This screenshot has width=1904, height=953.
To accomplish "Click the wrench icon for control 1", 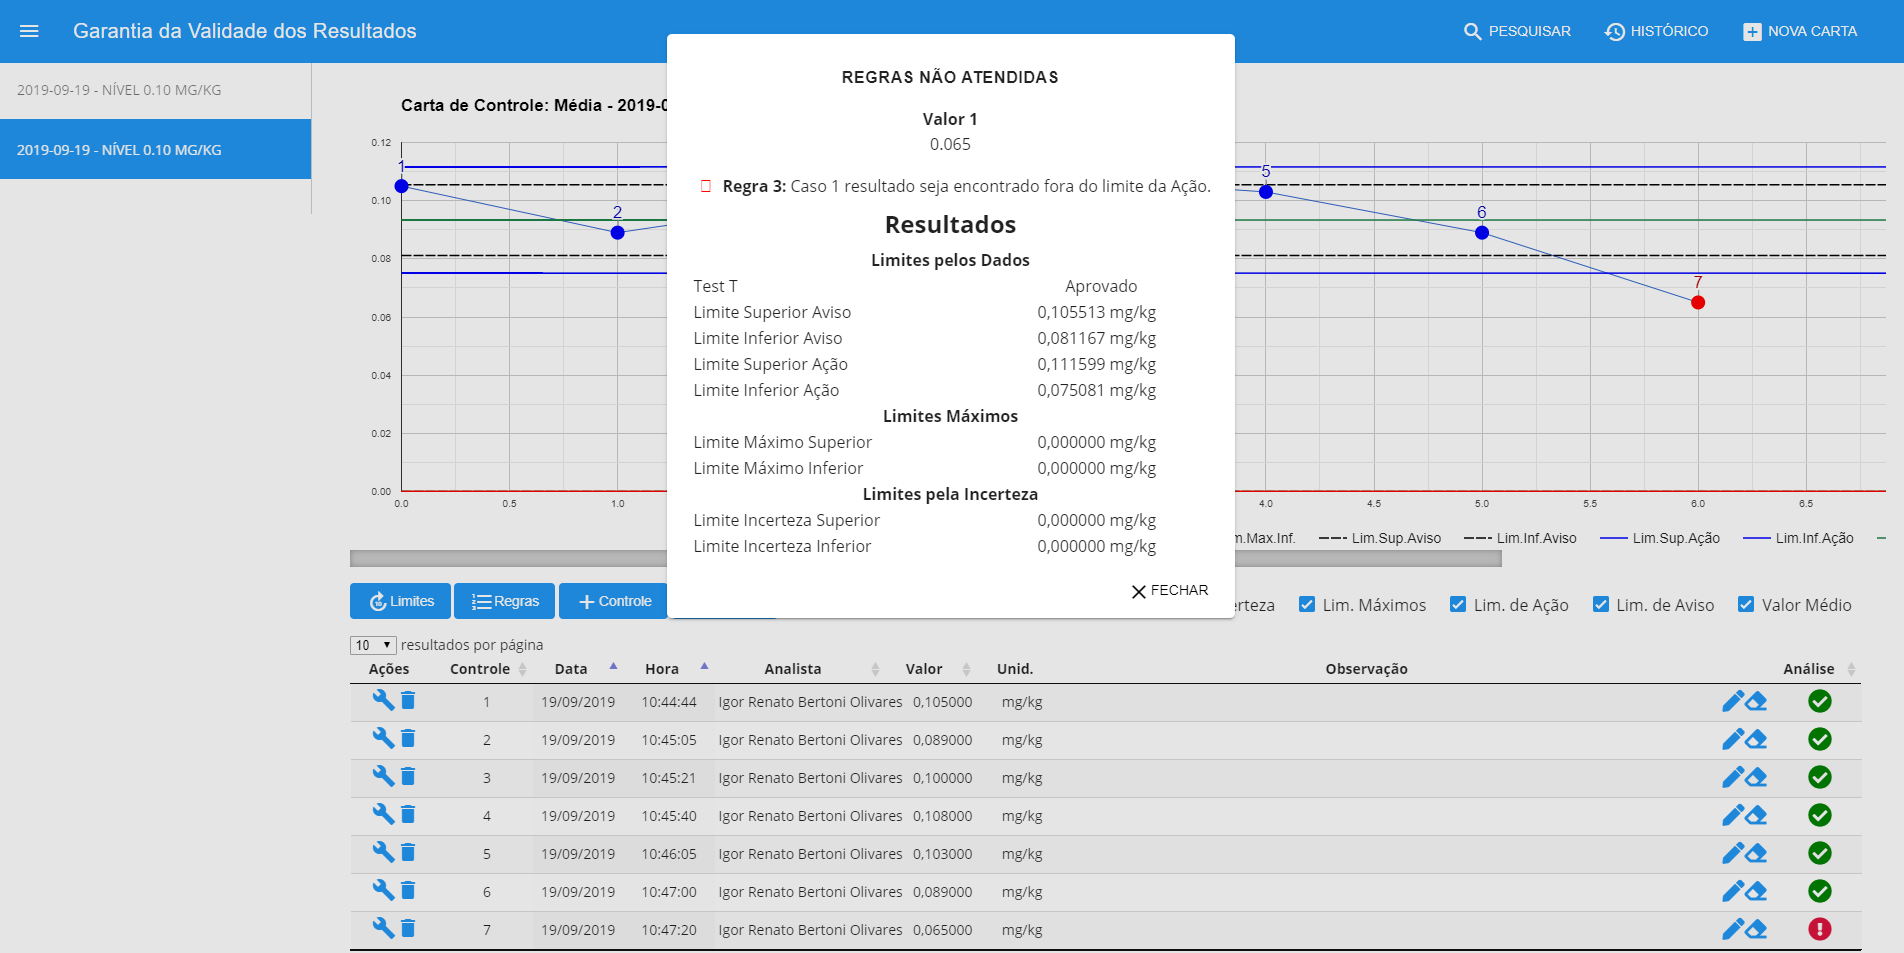I will (x=382, y=700).
